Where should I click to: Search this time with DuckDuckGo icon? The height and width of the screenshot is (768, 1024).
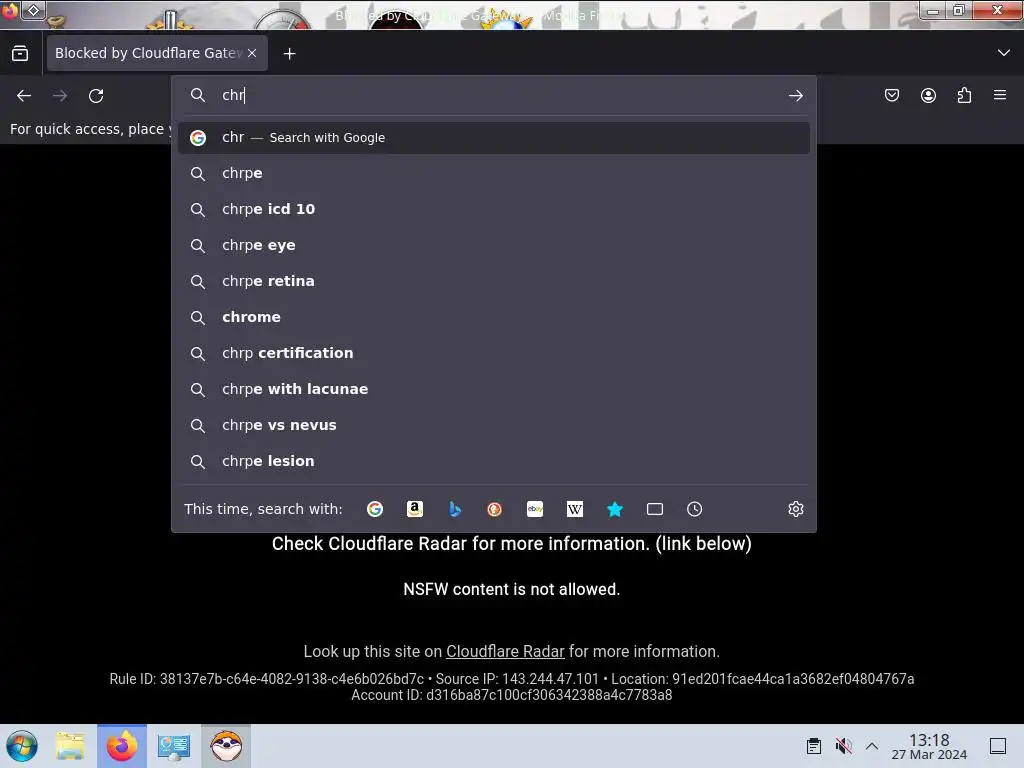(x=494, y=509)
